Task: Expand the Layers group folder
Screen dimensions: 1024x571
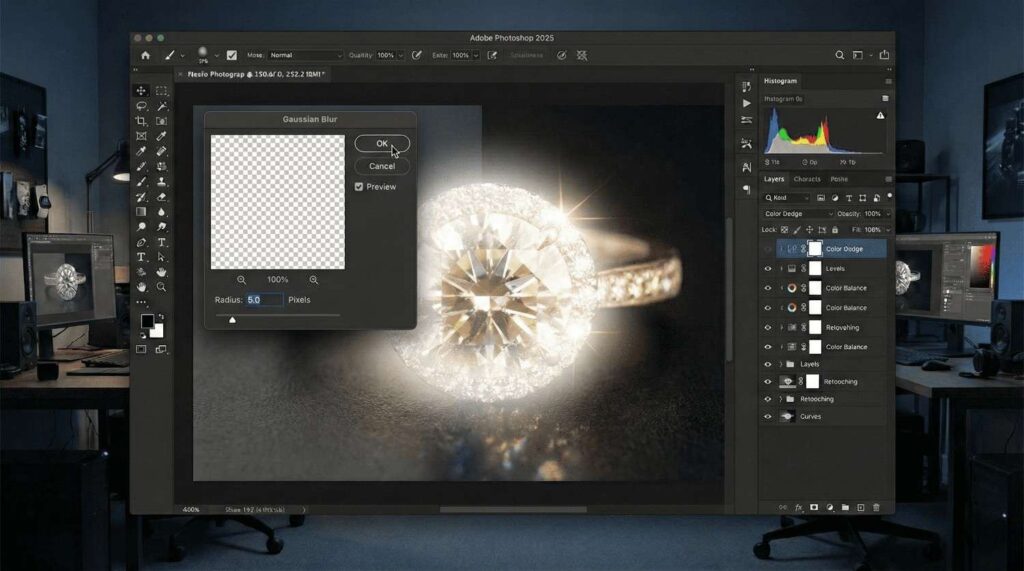Action: (780, 364)
